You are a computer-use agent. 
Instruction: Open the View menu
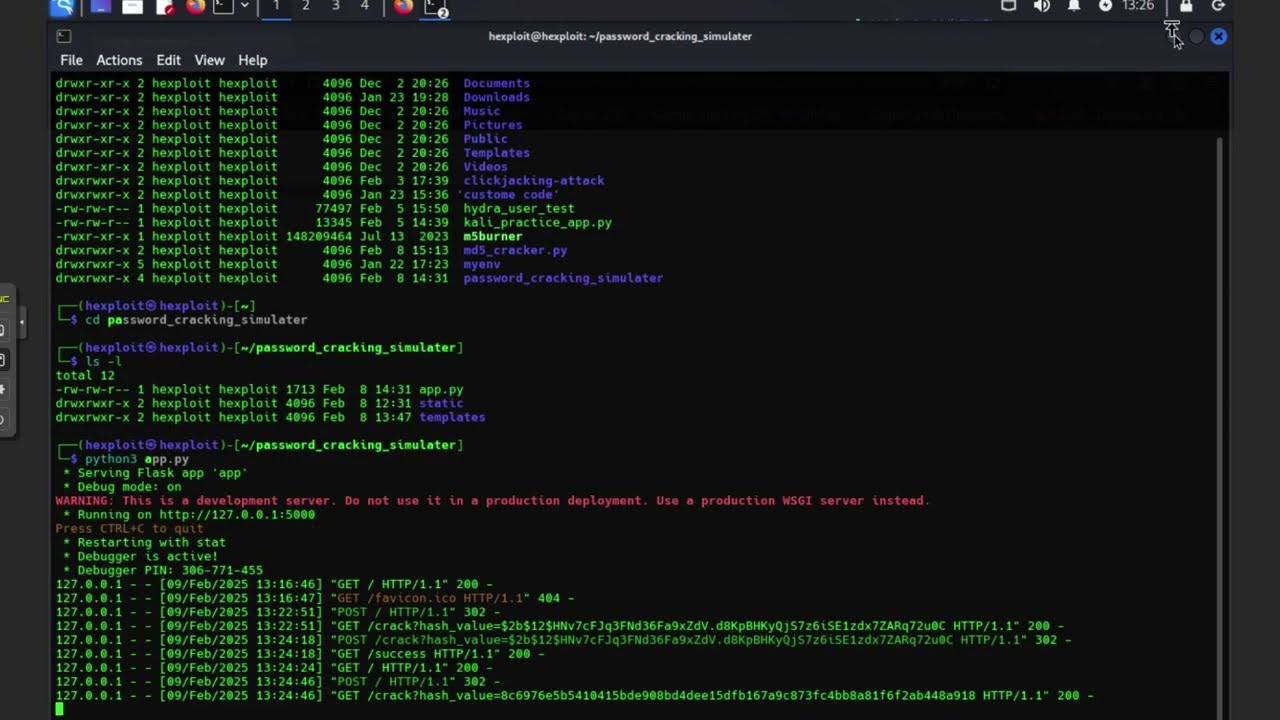point(209,60)
